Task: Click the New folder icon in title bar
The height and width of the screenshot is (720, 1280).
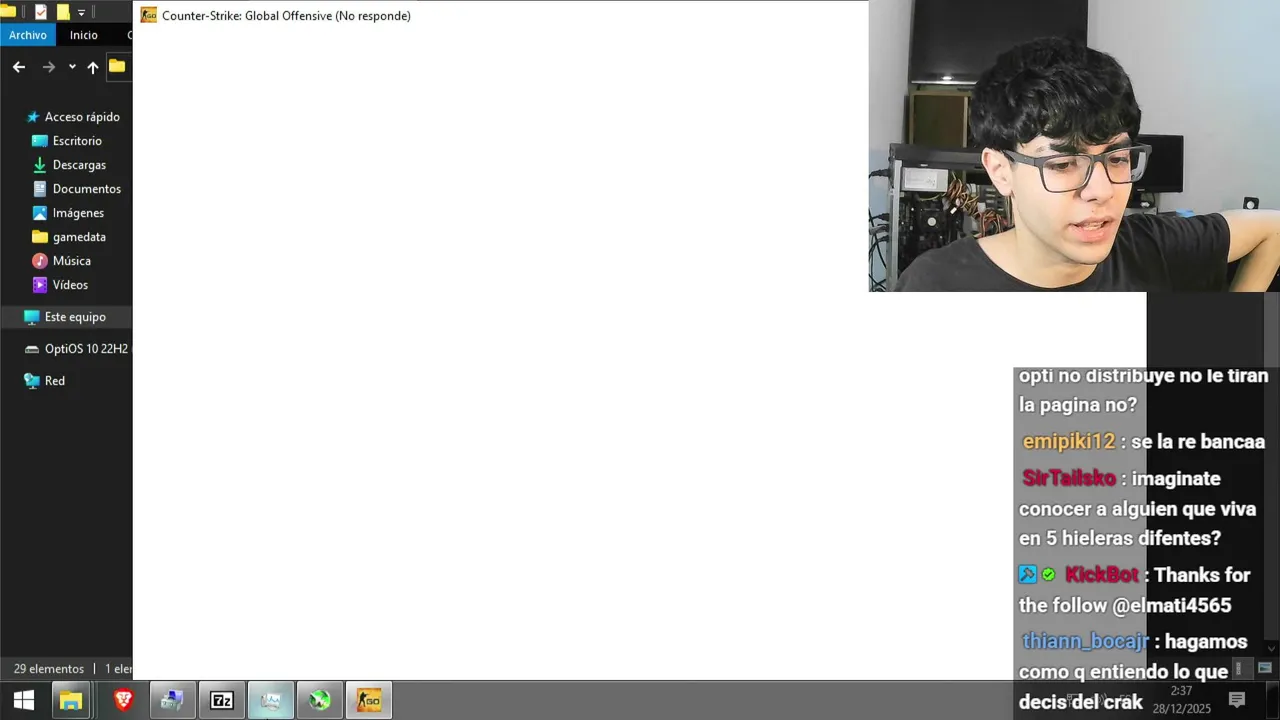Action: 63,12
